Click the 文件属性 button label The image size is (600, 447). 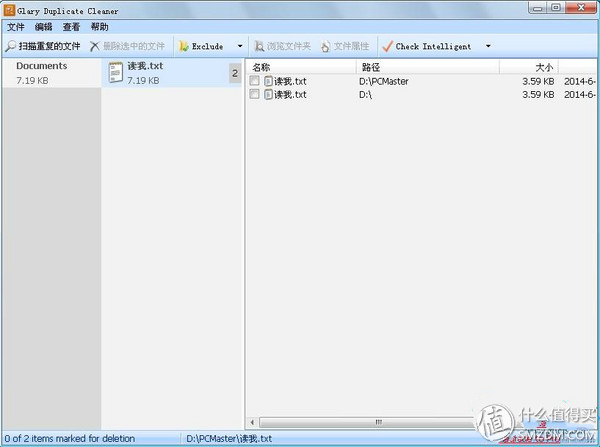[351, 46]
